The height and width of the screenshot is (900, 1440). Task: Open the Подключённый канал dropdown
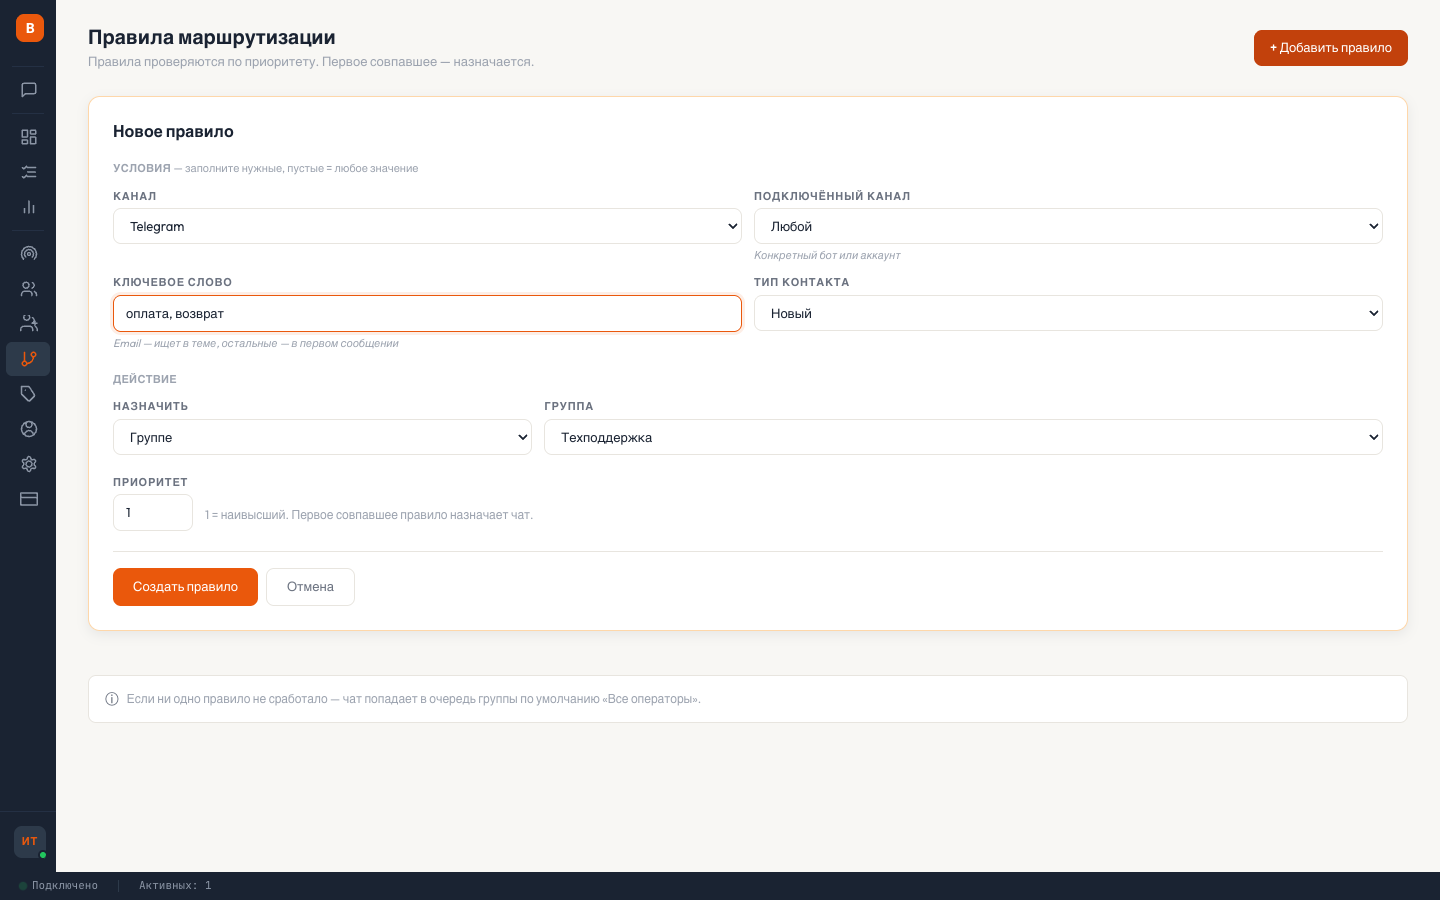tap(1067, 226)
